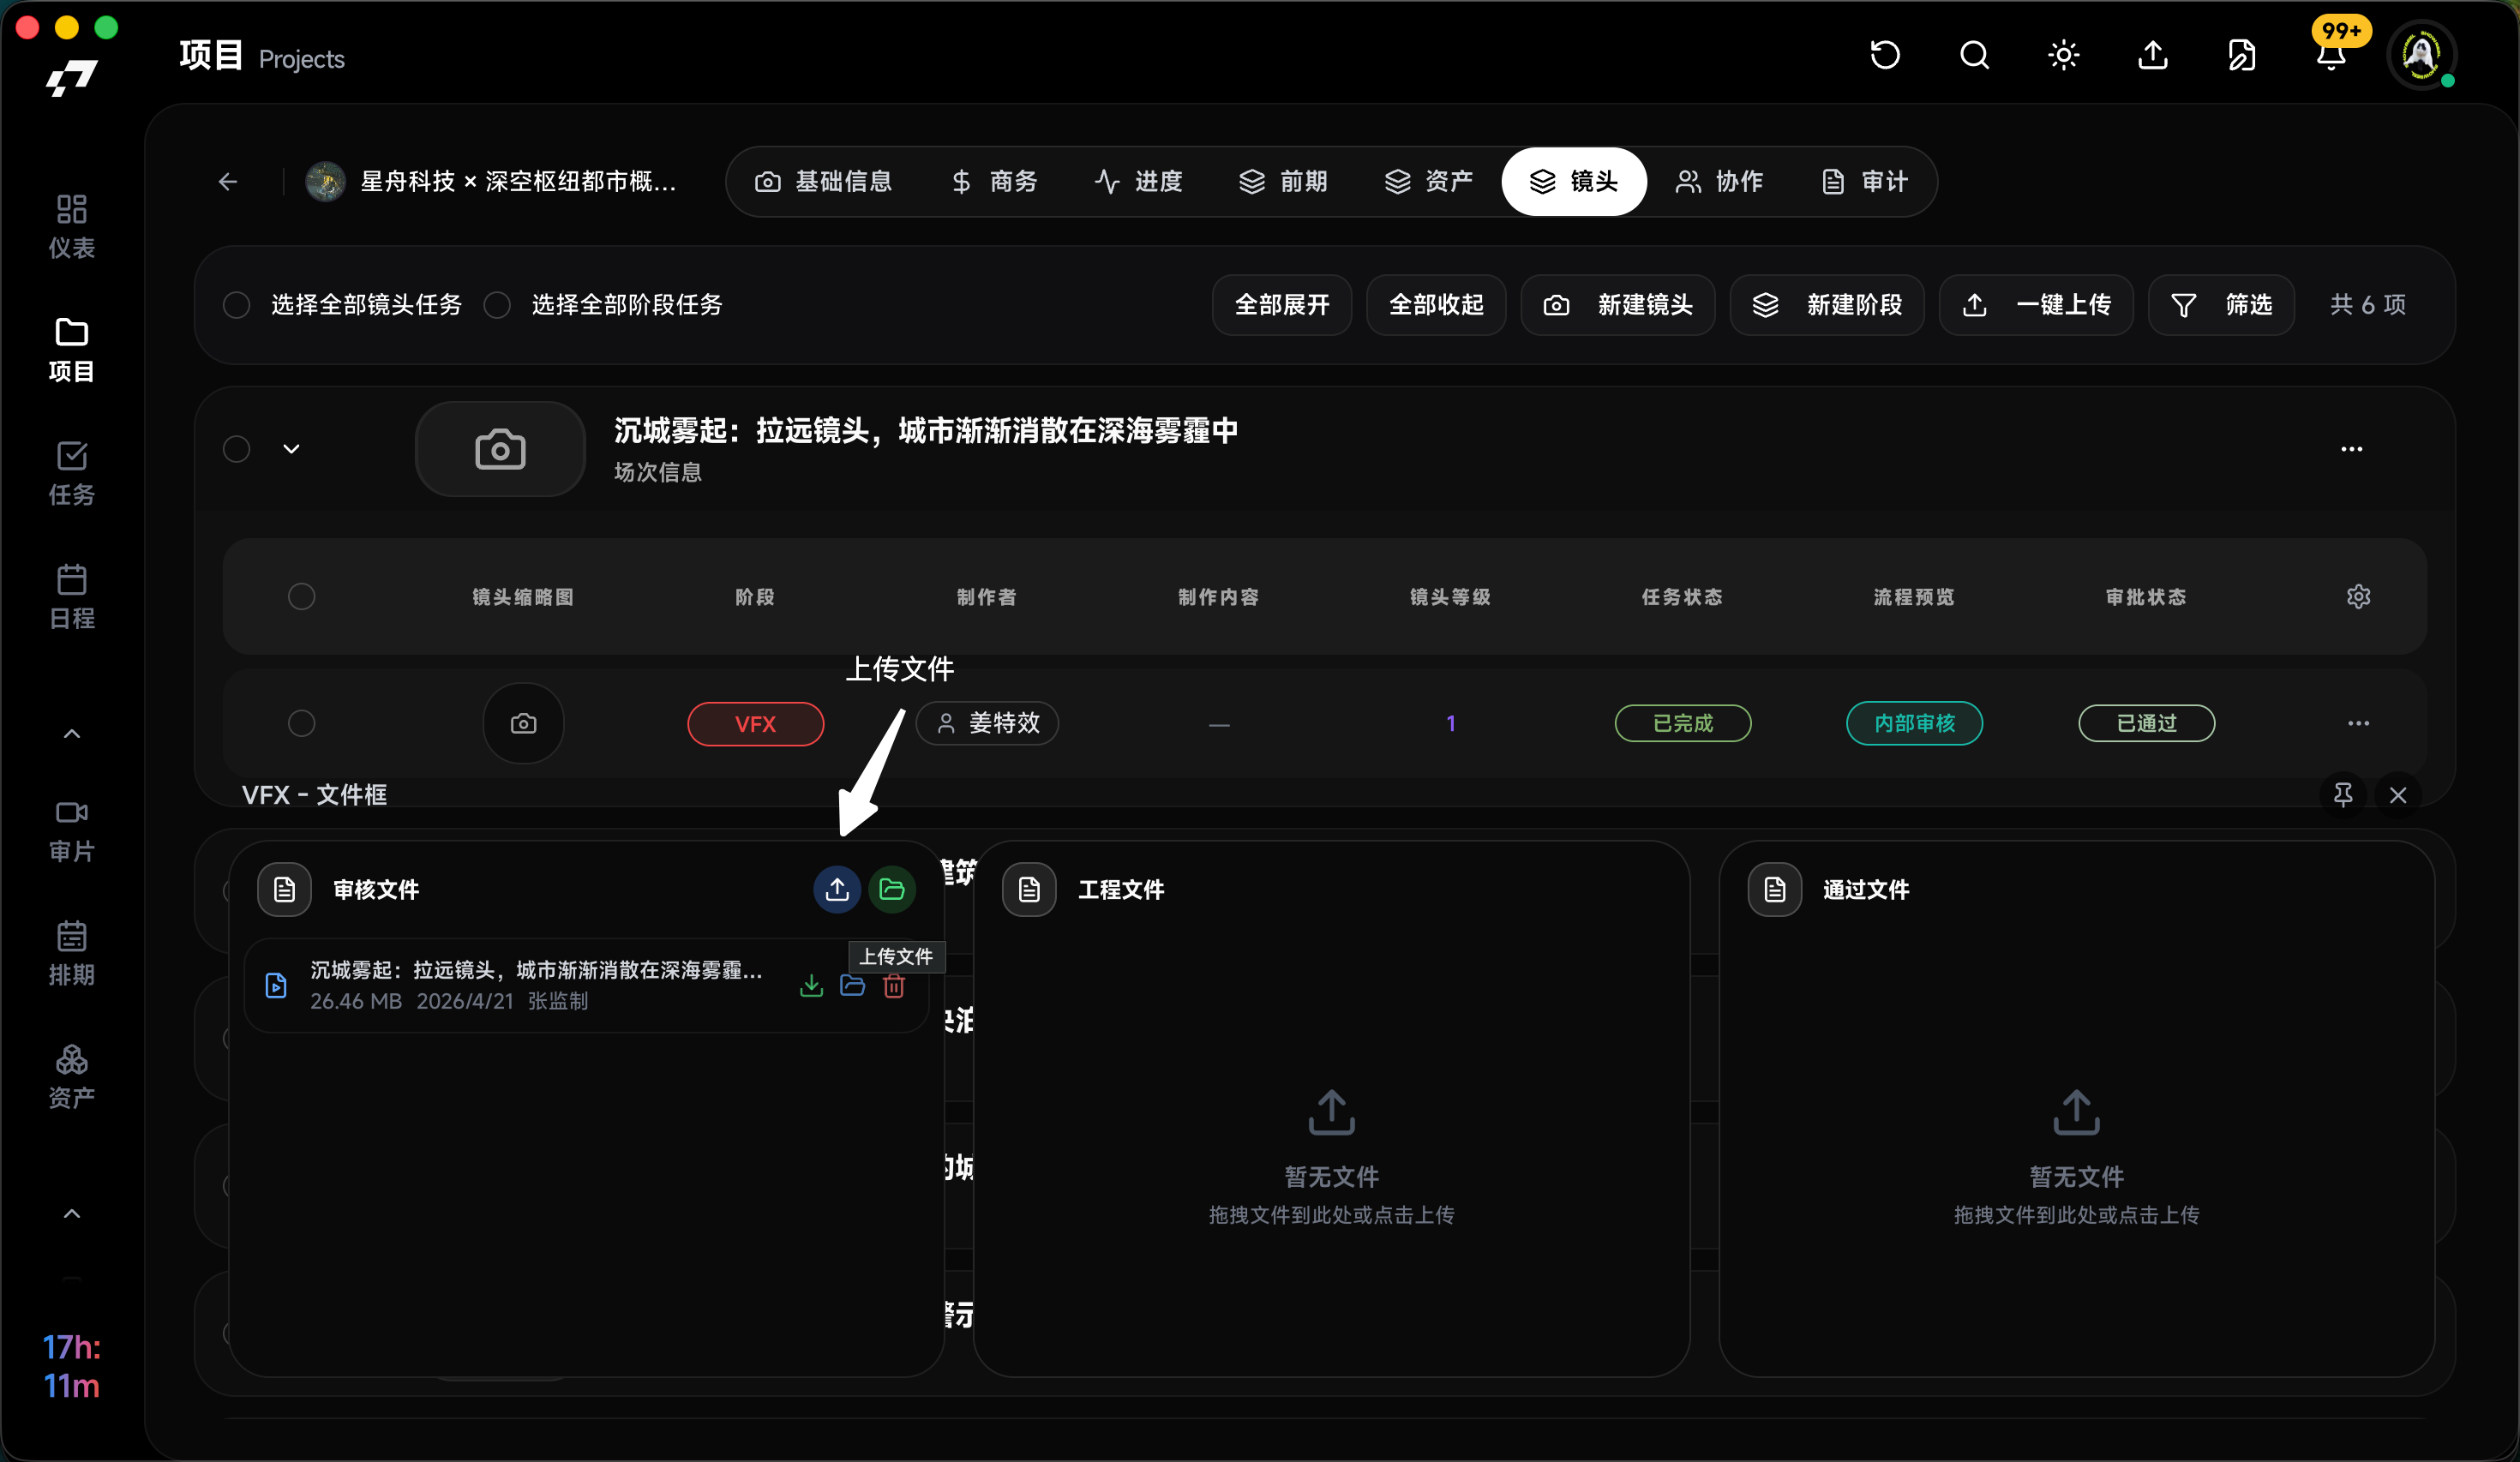Open more options for 沉城雾起 shot
Image resolution: width=2520 pixels, height=1462 pixels.
pos(2351,449)
